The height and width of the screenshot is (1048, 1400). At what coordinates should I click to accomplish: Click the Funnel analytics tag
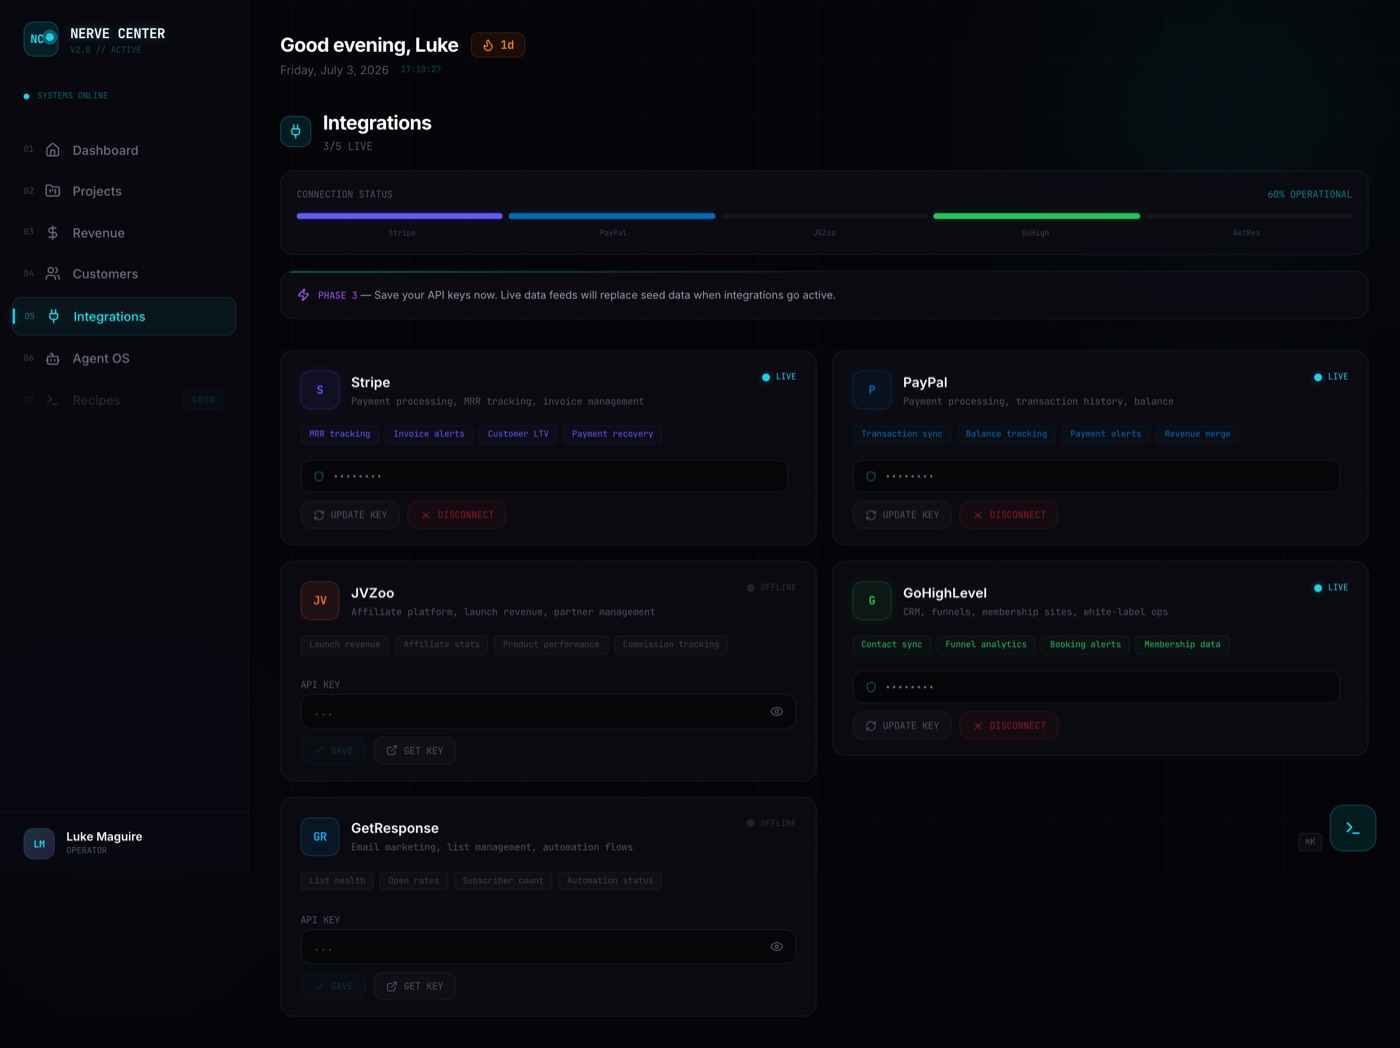pyautogui.click(x=986, y=645)
